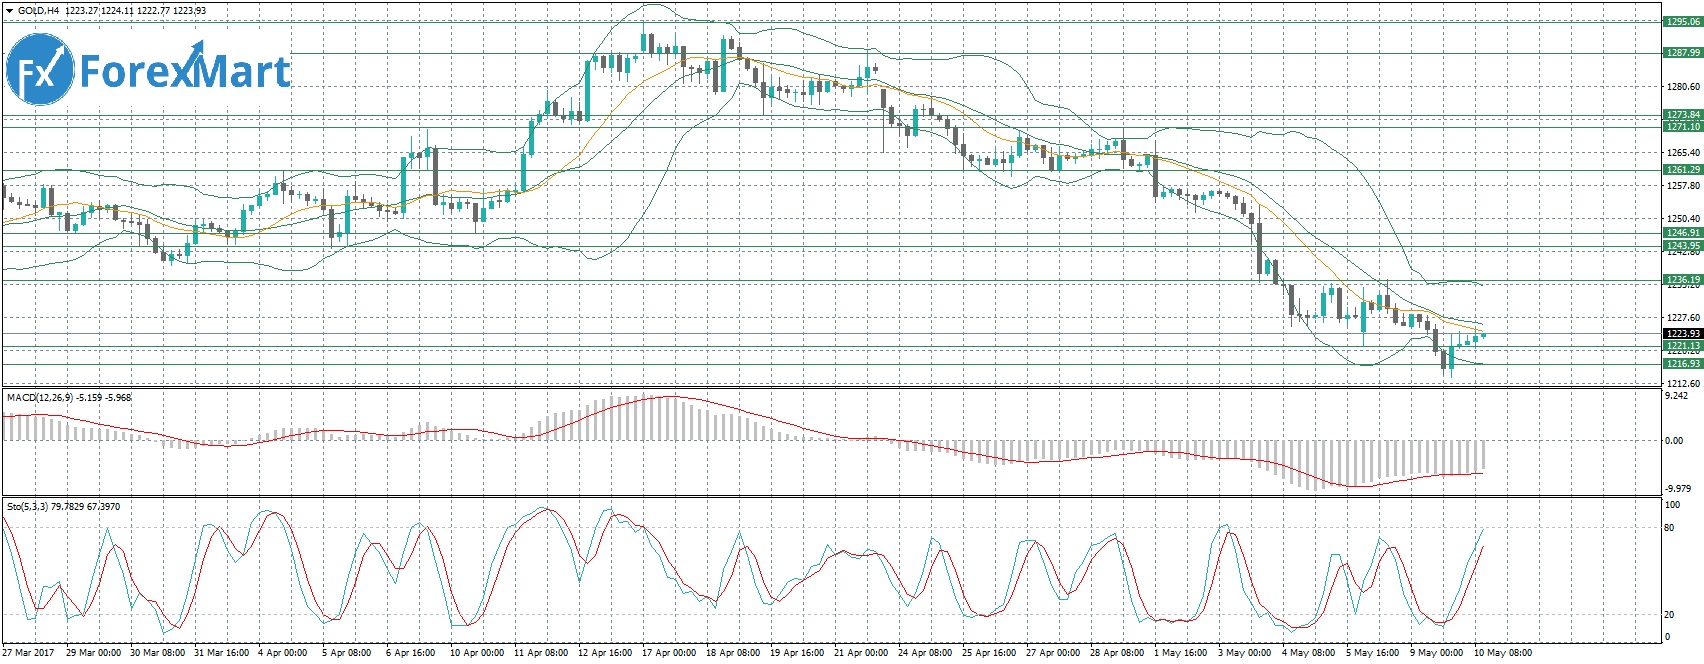Click the GOLD,H4 symbol title with OHLC values
This screenshot has height=664, width=1704.
(x=112, y=10)
